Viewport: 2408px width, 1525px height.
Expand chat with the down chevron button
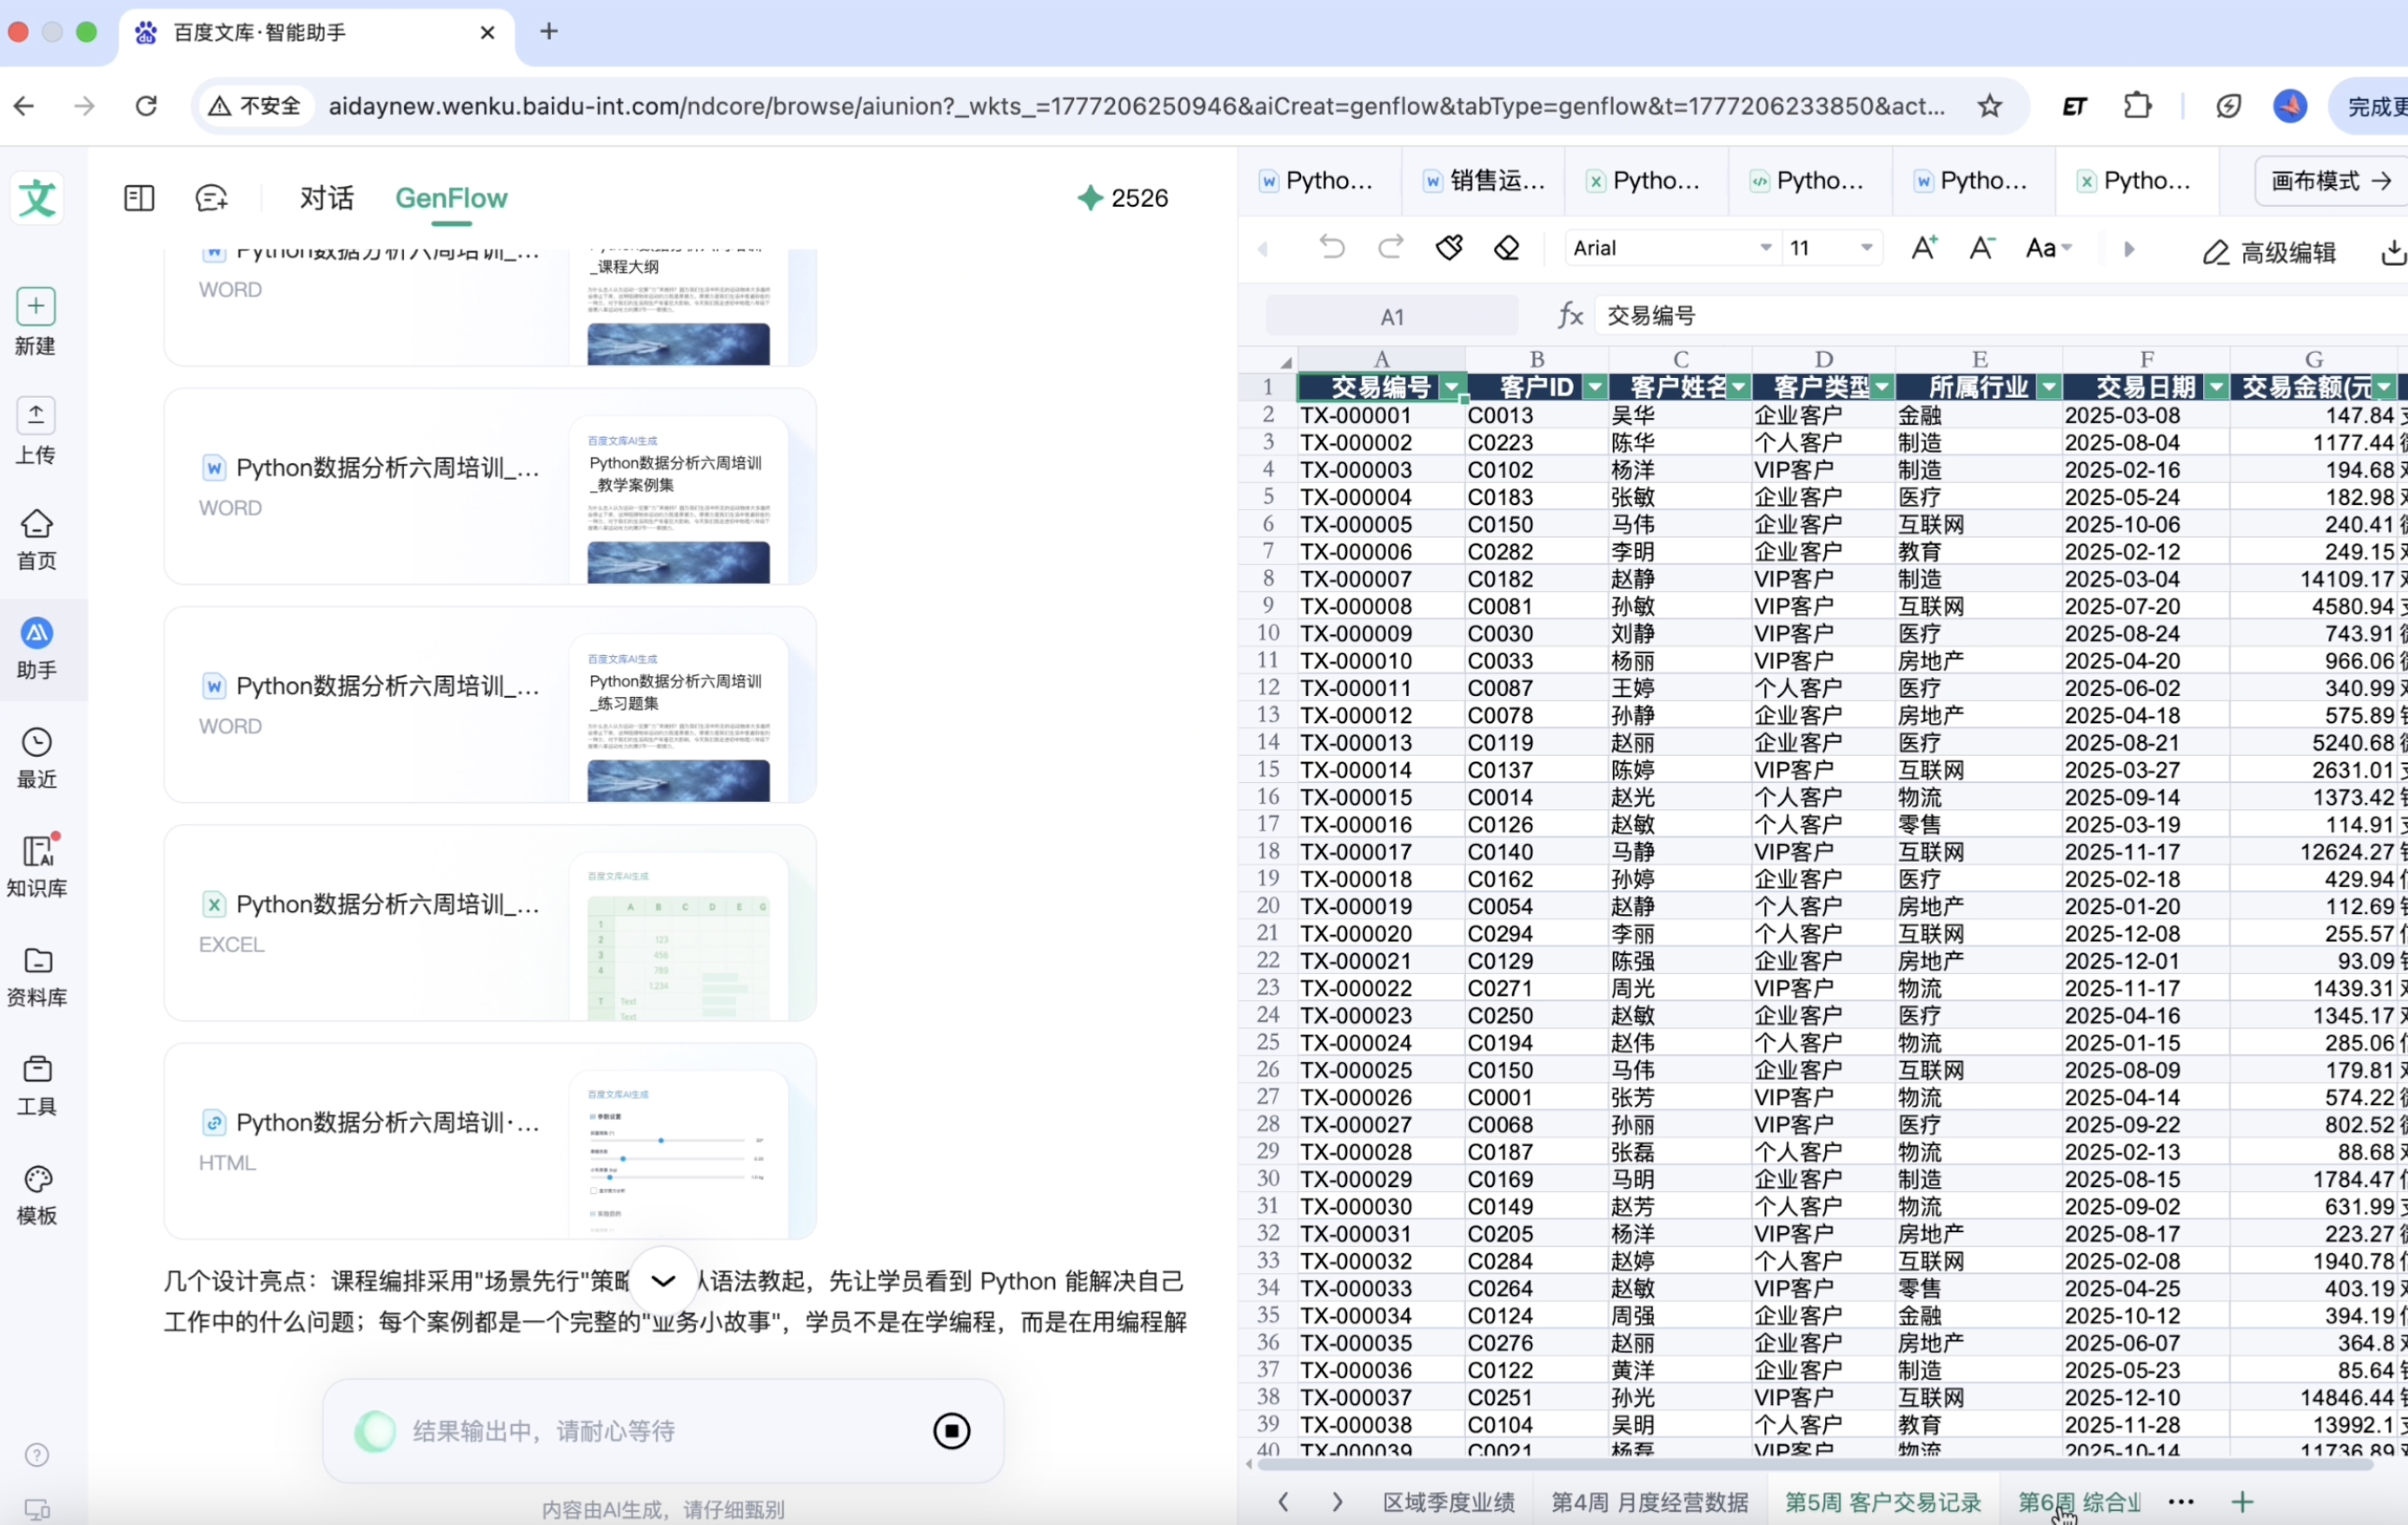(x=663, y=1280)
